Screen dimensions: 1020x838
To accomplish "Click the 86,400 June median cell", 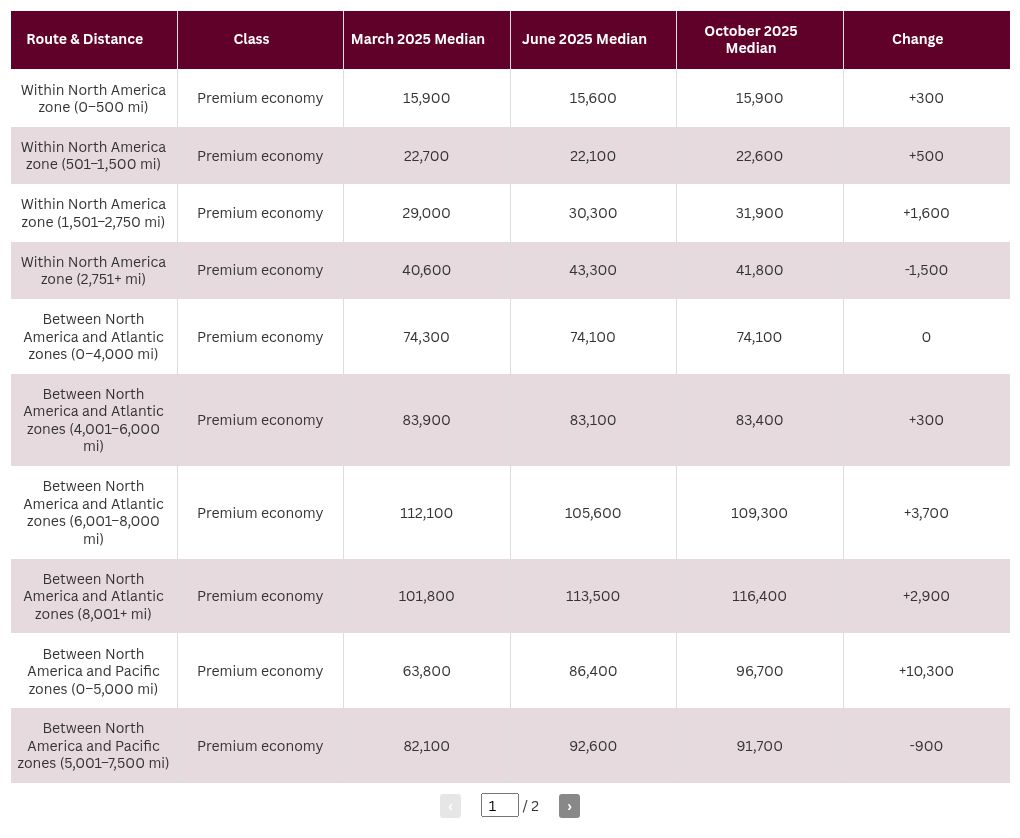I will (593, 671).
